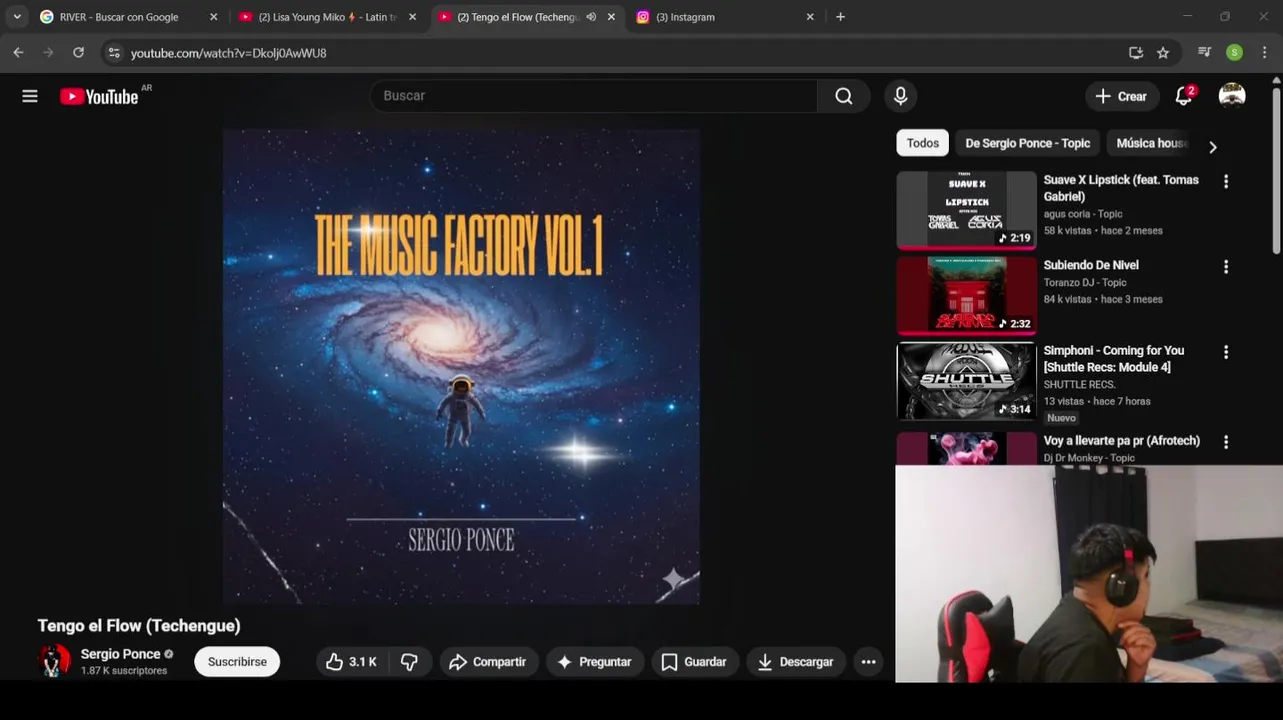Open a new browser tab

840,17
